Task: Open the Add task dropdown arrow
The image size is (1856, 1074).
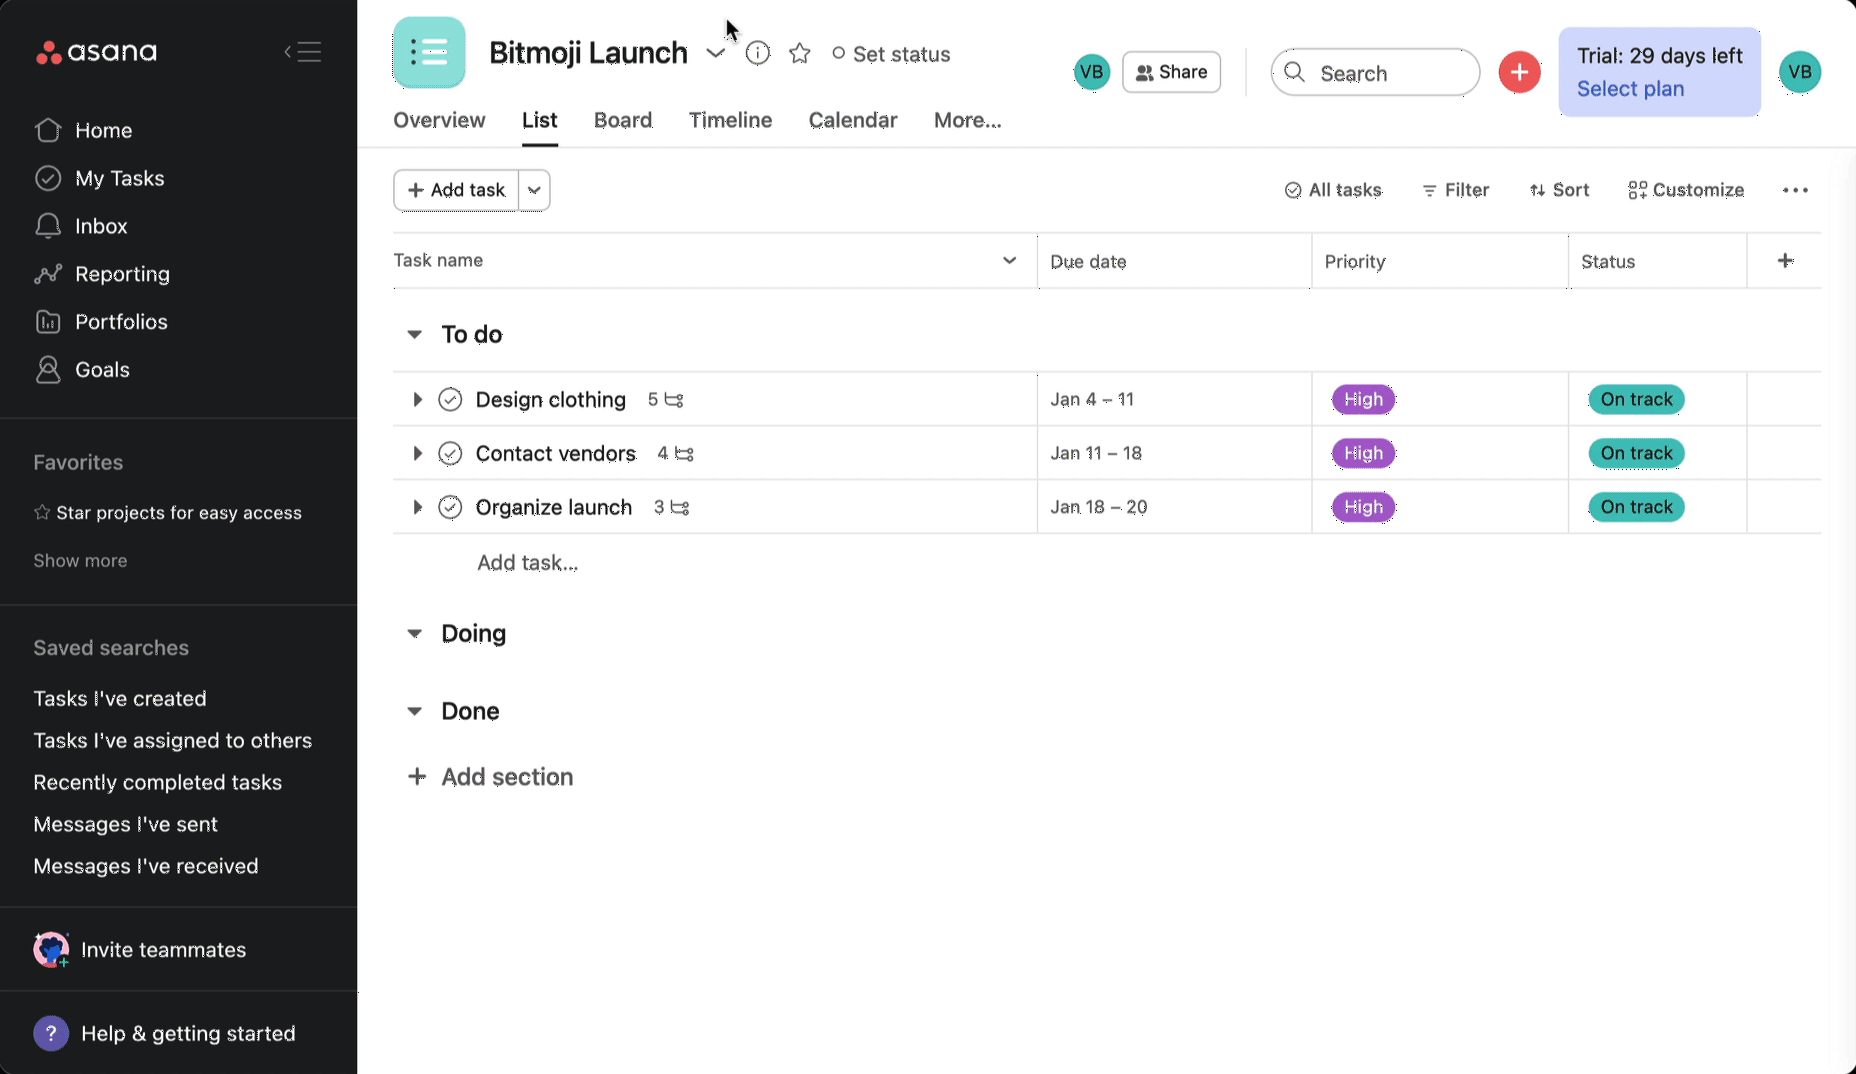Action: tap(534, 190)
